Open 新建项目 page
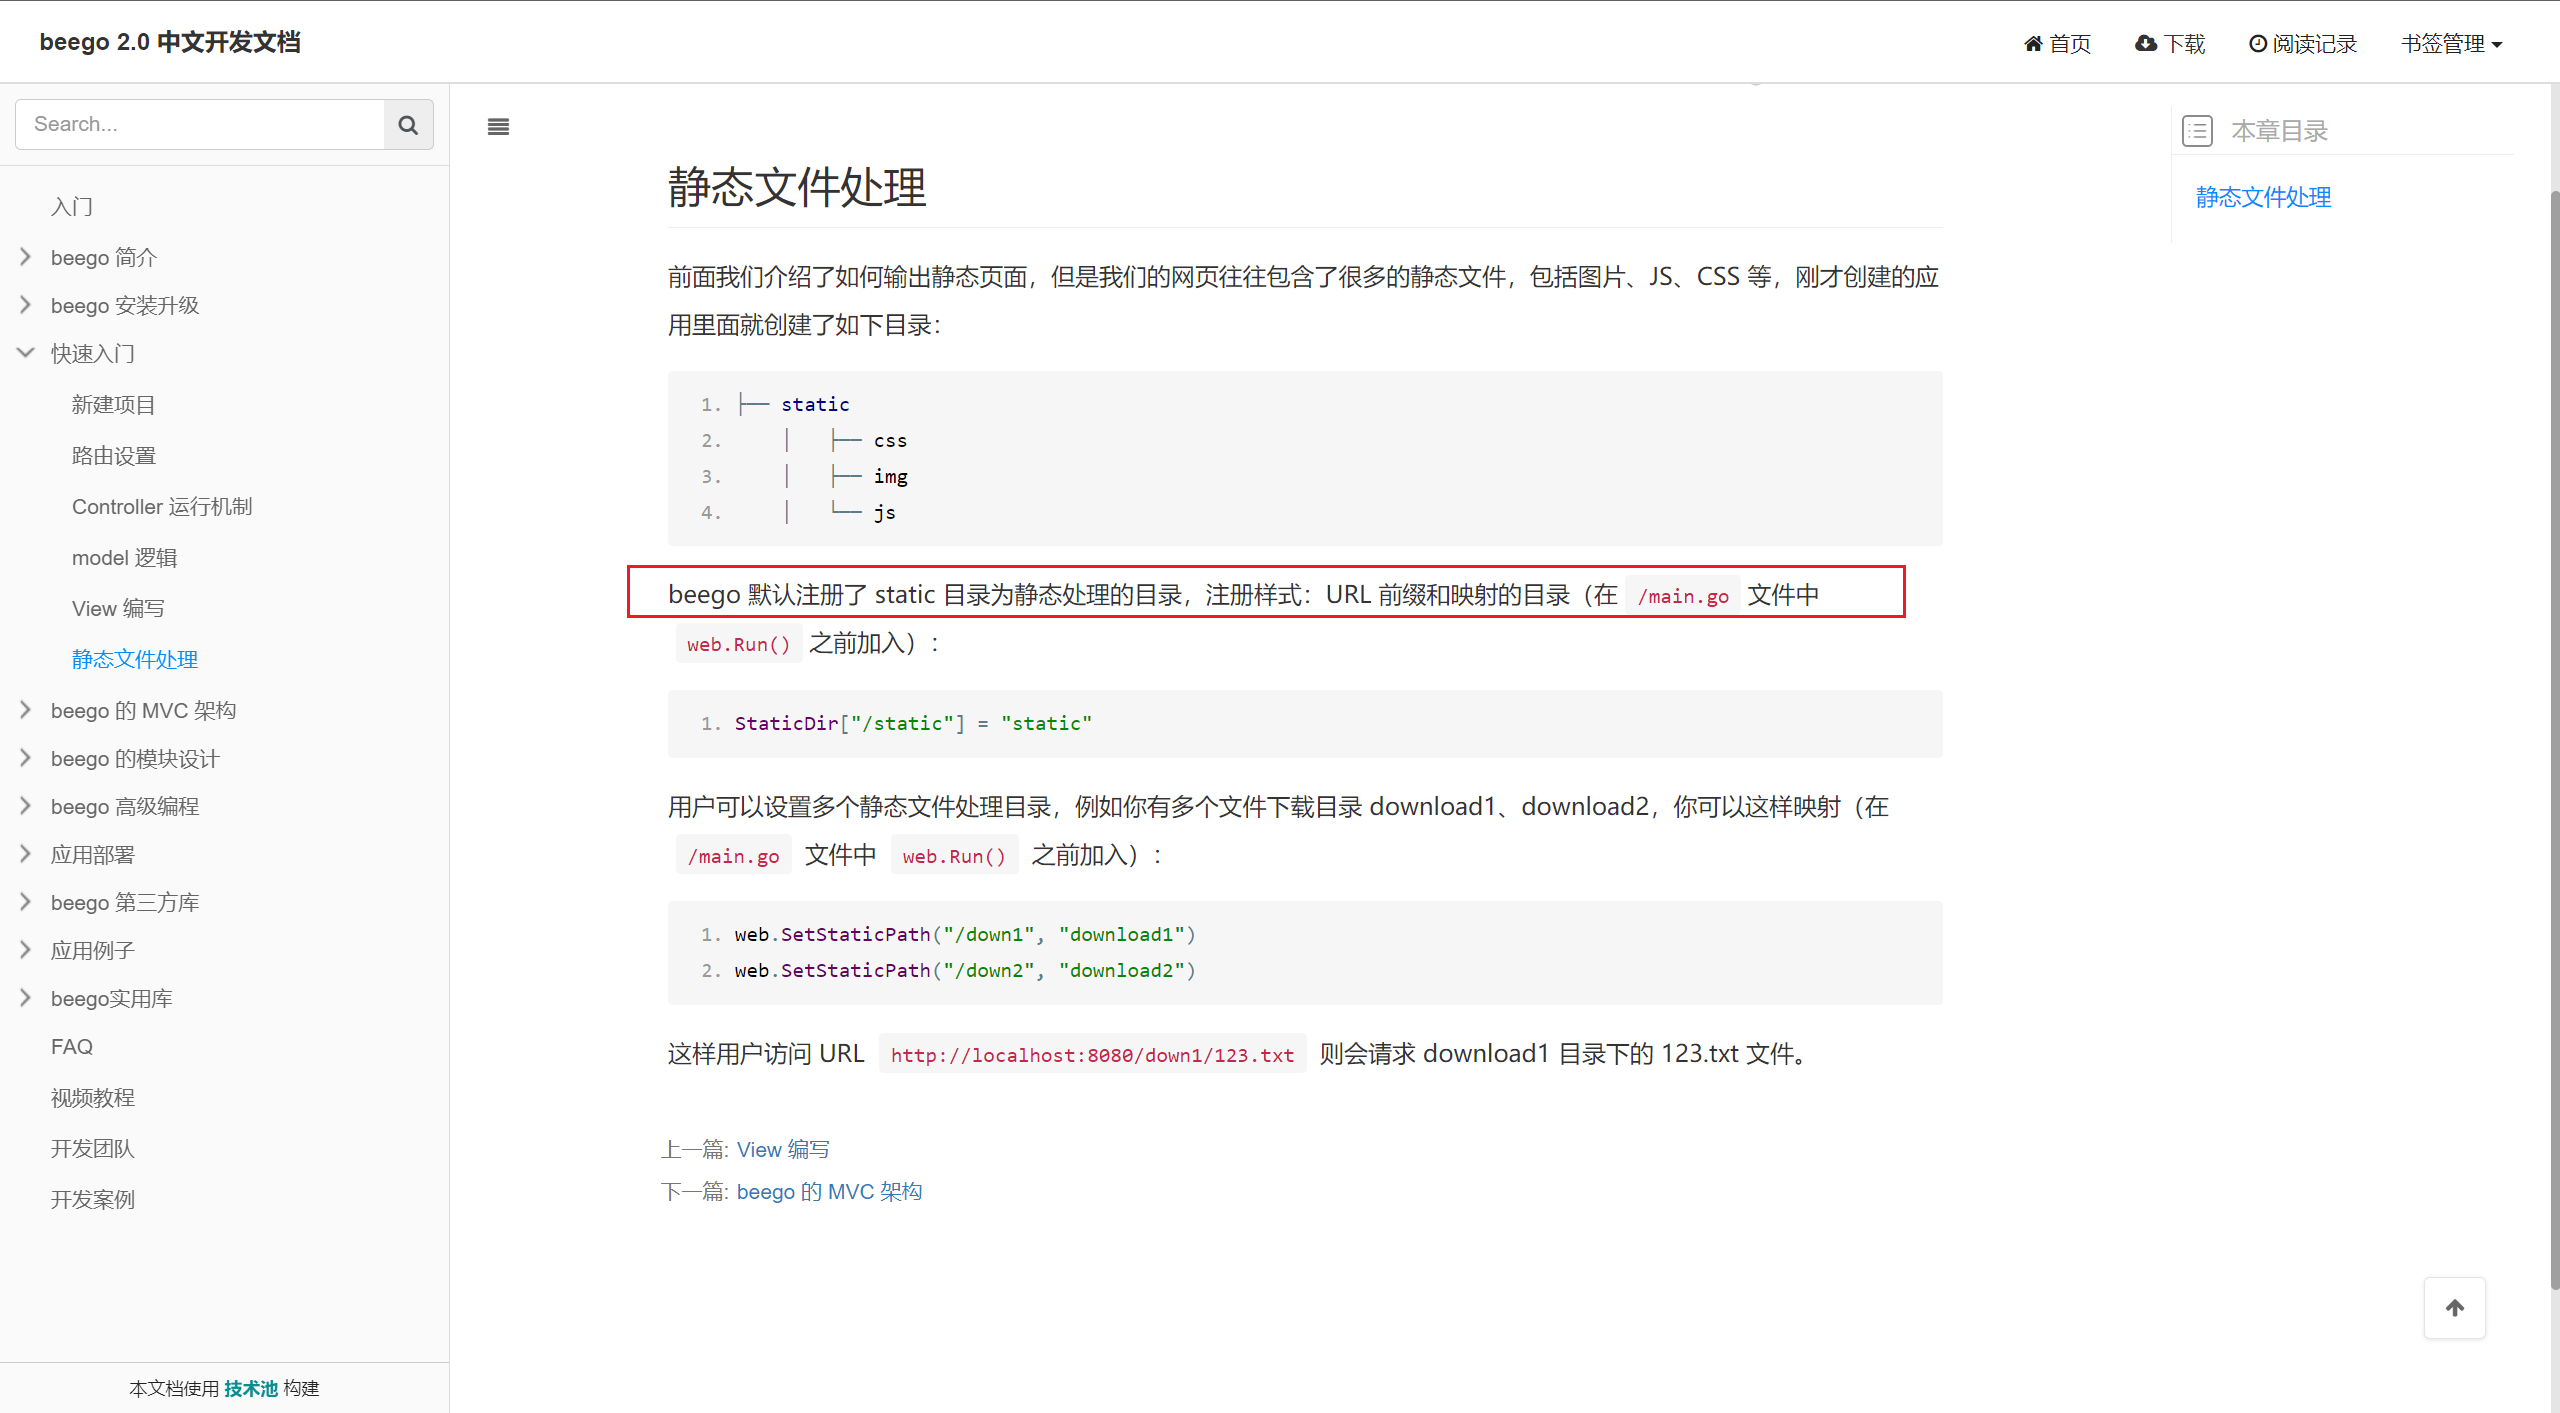The image size is (2560, 1413). [x=114, y=405]
